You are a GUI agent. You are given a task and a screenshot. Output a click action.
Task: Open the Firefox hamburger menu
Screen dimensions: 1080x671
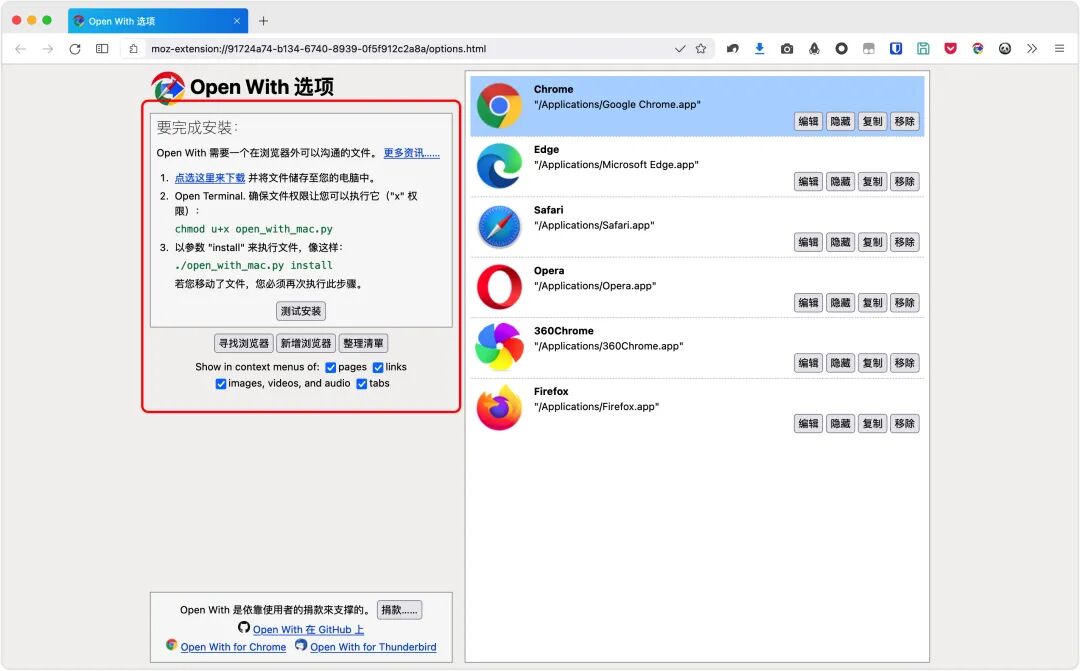(1059, 49)
